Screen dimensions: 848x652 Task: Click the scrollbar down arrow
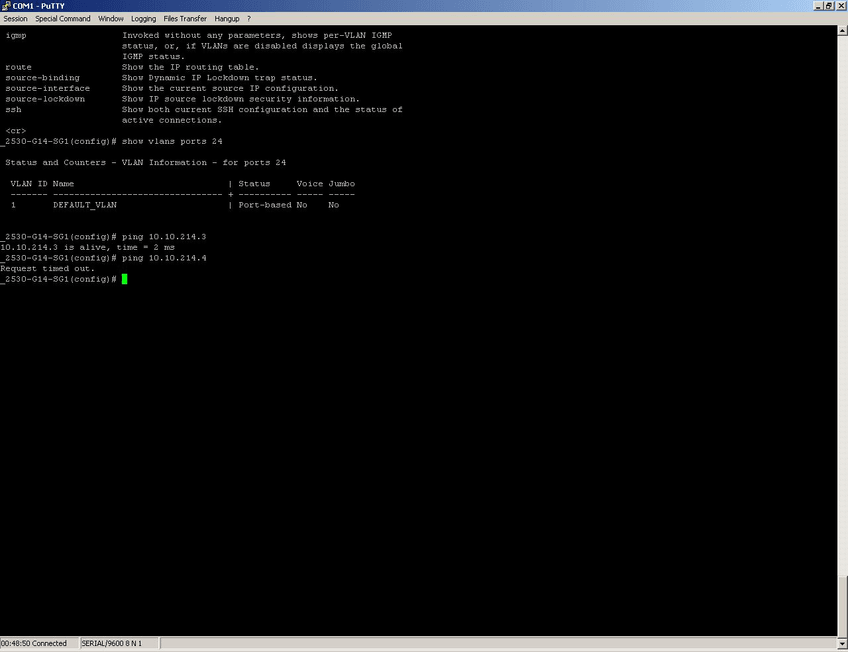point(842,644)
